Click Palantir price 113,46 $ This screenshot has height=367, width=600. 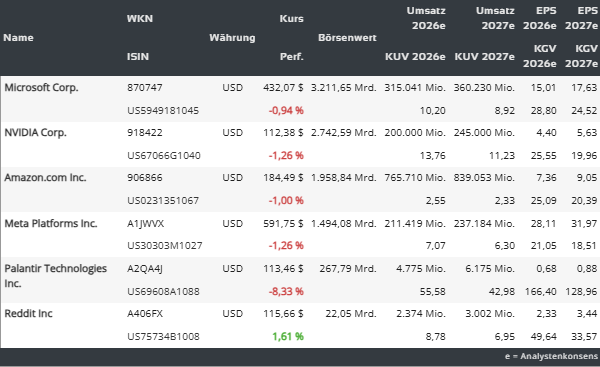click(283, 269)
